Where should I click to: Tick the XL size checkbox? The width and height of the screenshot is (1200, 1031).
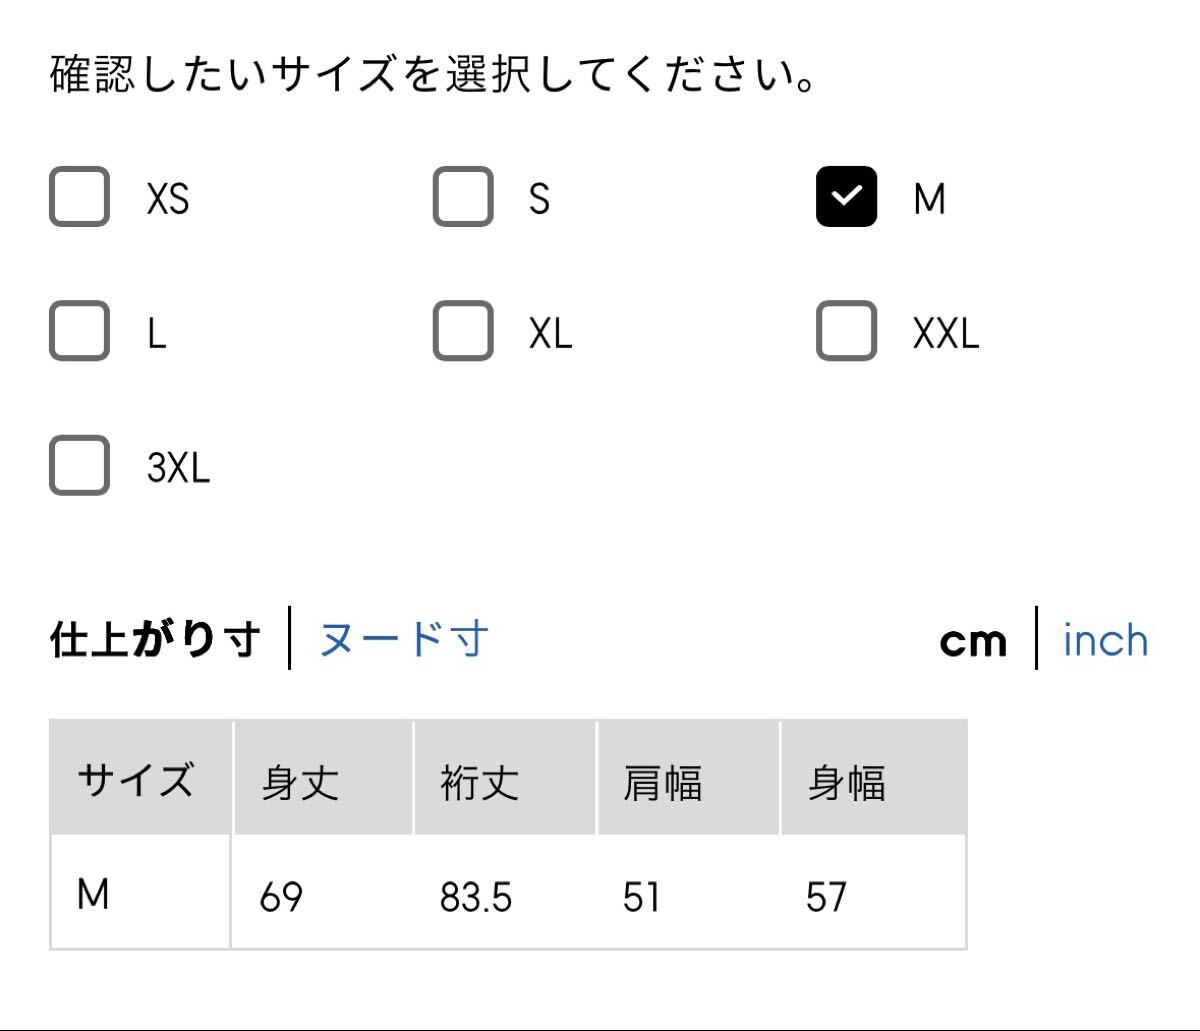(x=463, y=331)
